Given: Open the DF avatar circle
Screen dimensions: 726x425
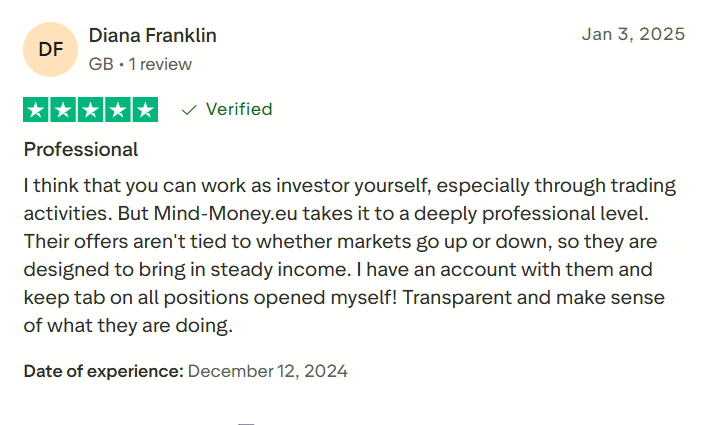Looking at the screenshot, I should 50,49.
